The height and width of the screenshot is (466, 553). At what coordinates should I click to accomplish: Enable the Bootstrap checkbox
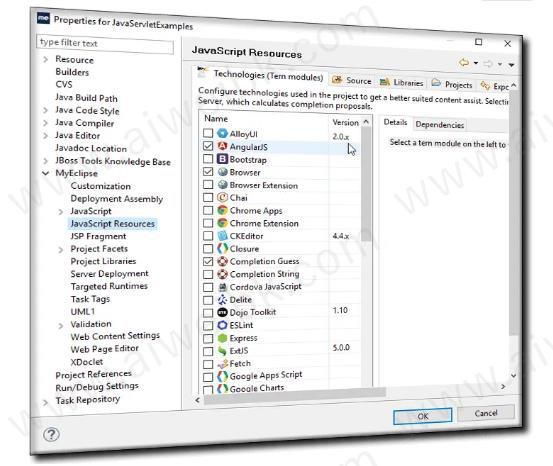coord(208,159)
